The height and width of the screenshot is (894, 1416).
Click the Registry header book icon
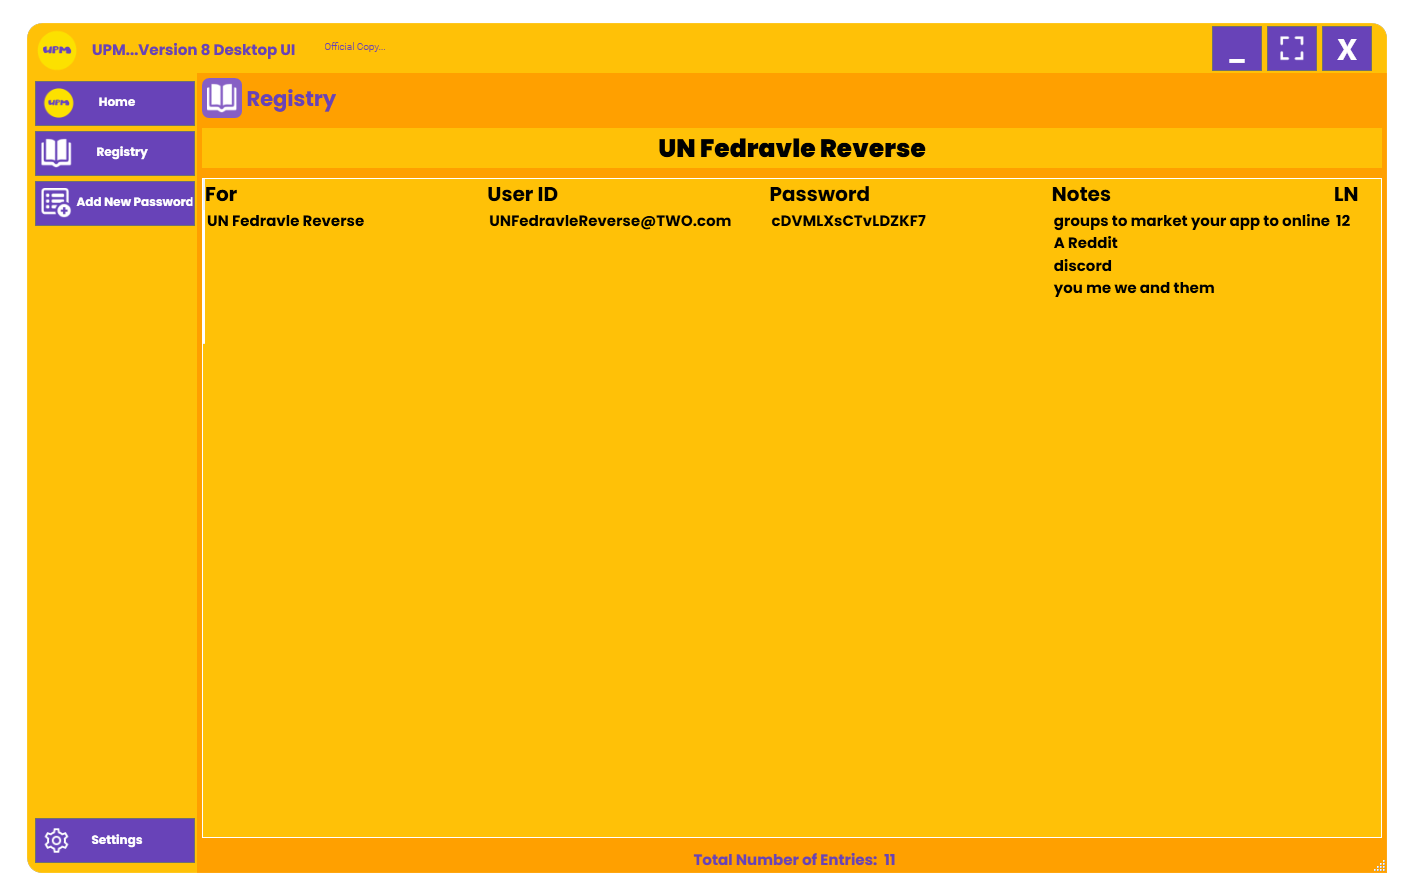tap(222, 98)
